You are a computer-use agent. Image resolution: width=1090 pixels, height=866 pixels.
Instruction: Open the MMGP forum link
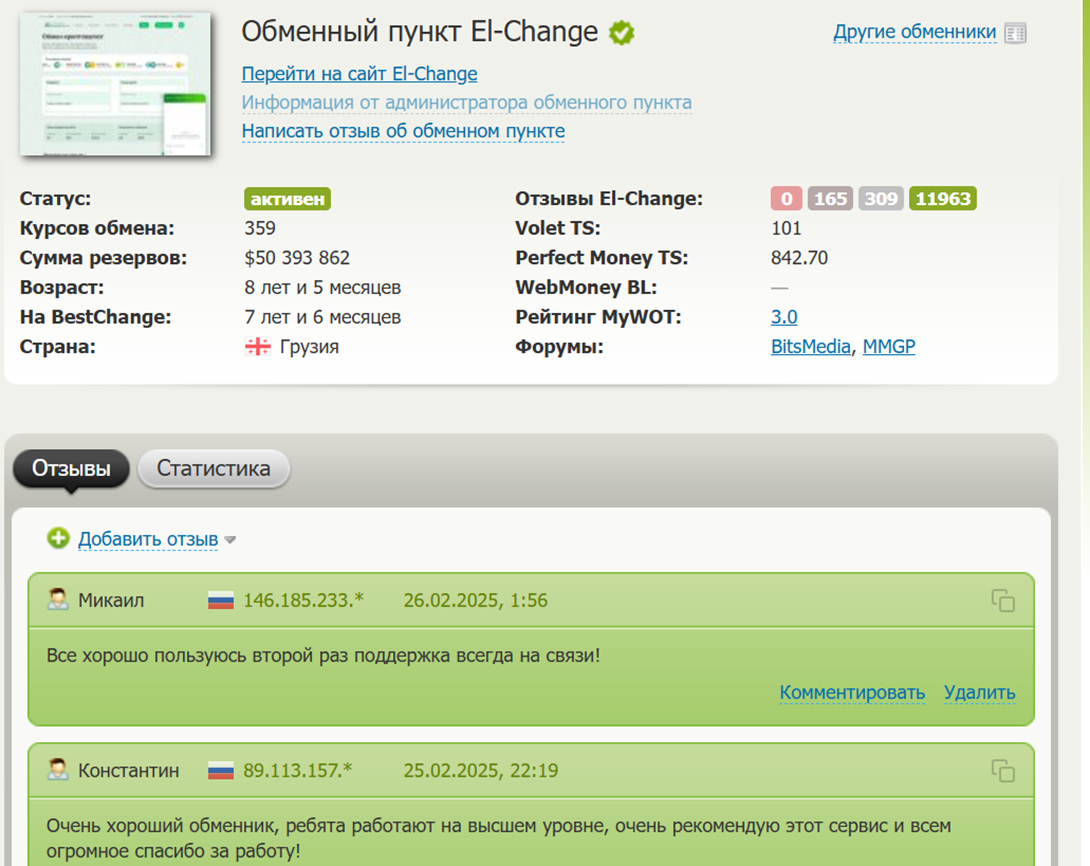(889, 346)
